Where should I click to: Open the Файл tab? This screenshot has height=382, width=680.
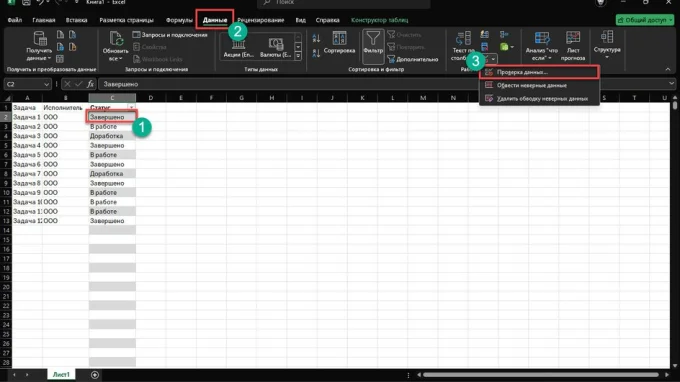tap(15, 20)
